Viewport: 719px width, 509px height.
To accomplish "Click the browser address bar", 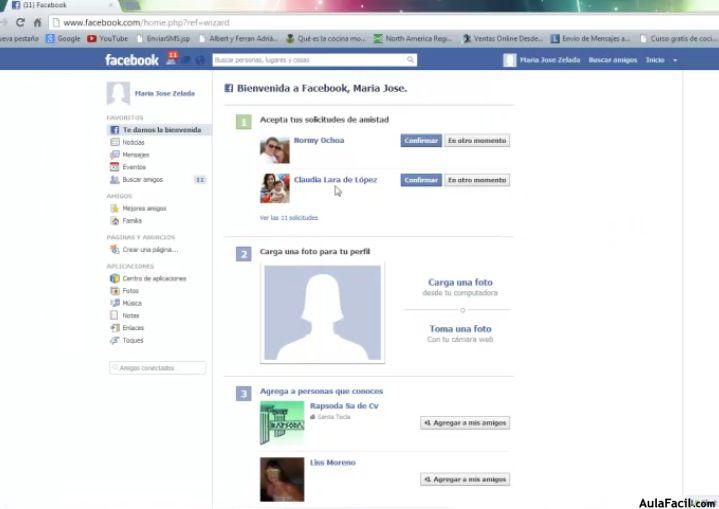I will [383, 22].
